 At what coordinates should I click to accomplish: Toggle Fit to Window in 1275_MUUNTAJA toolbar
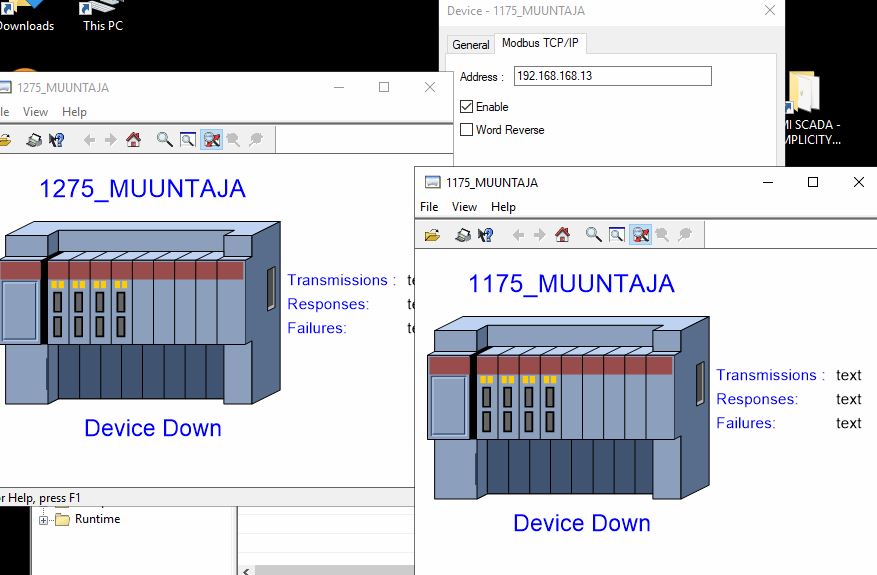pos(211,140)
